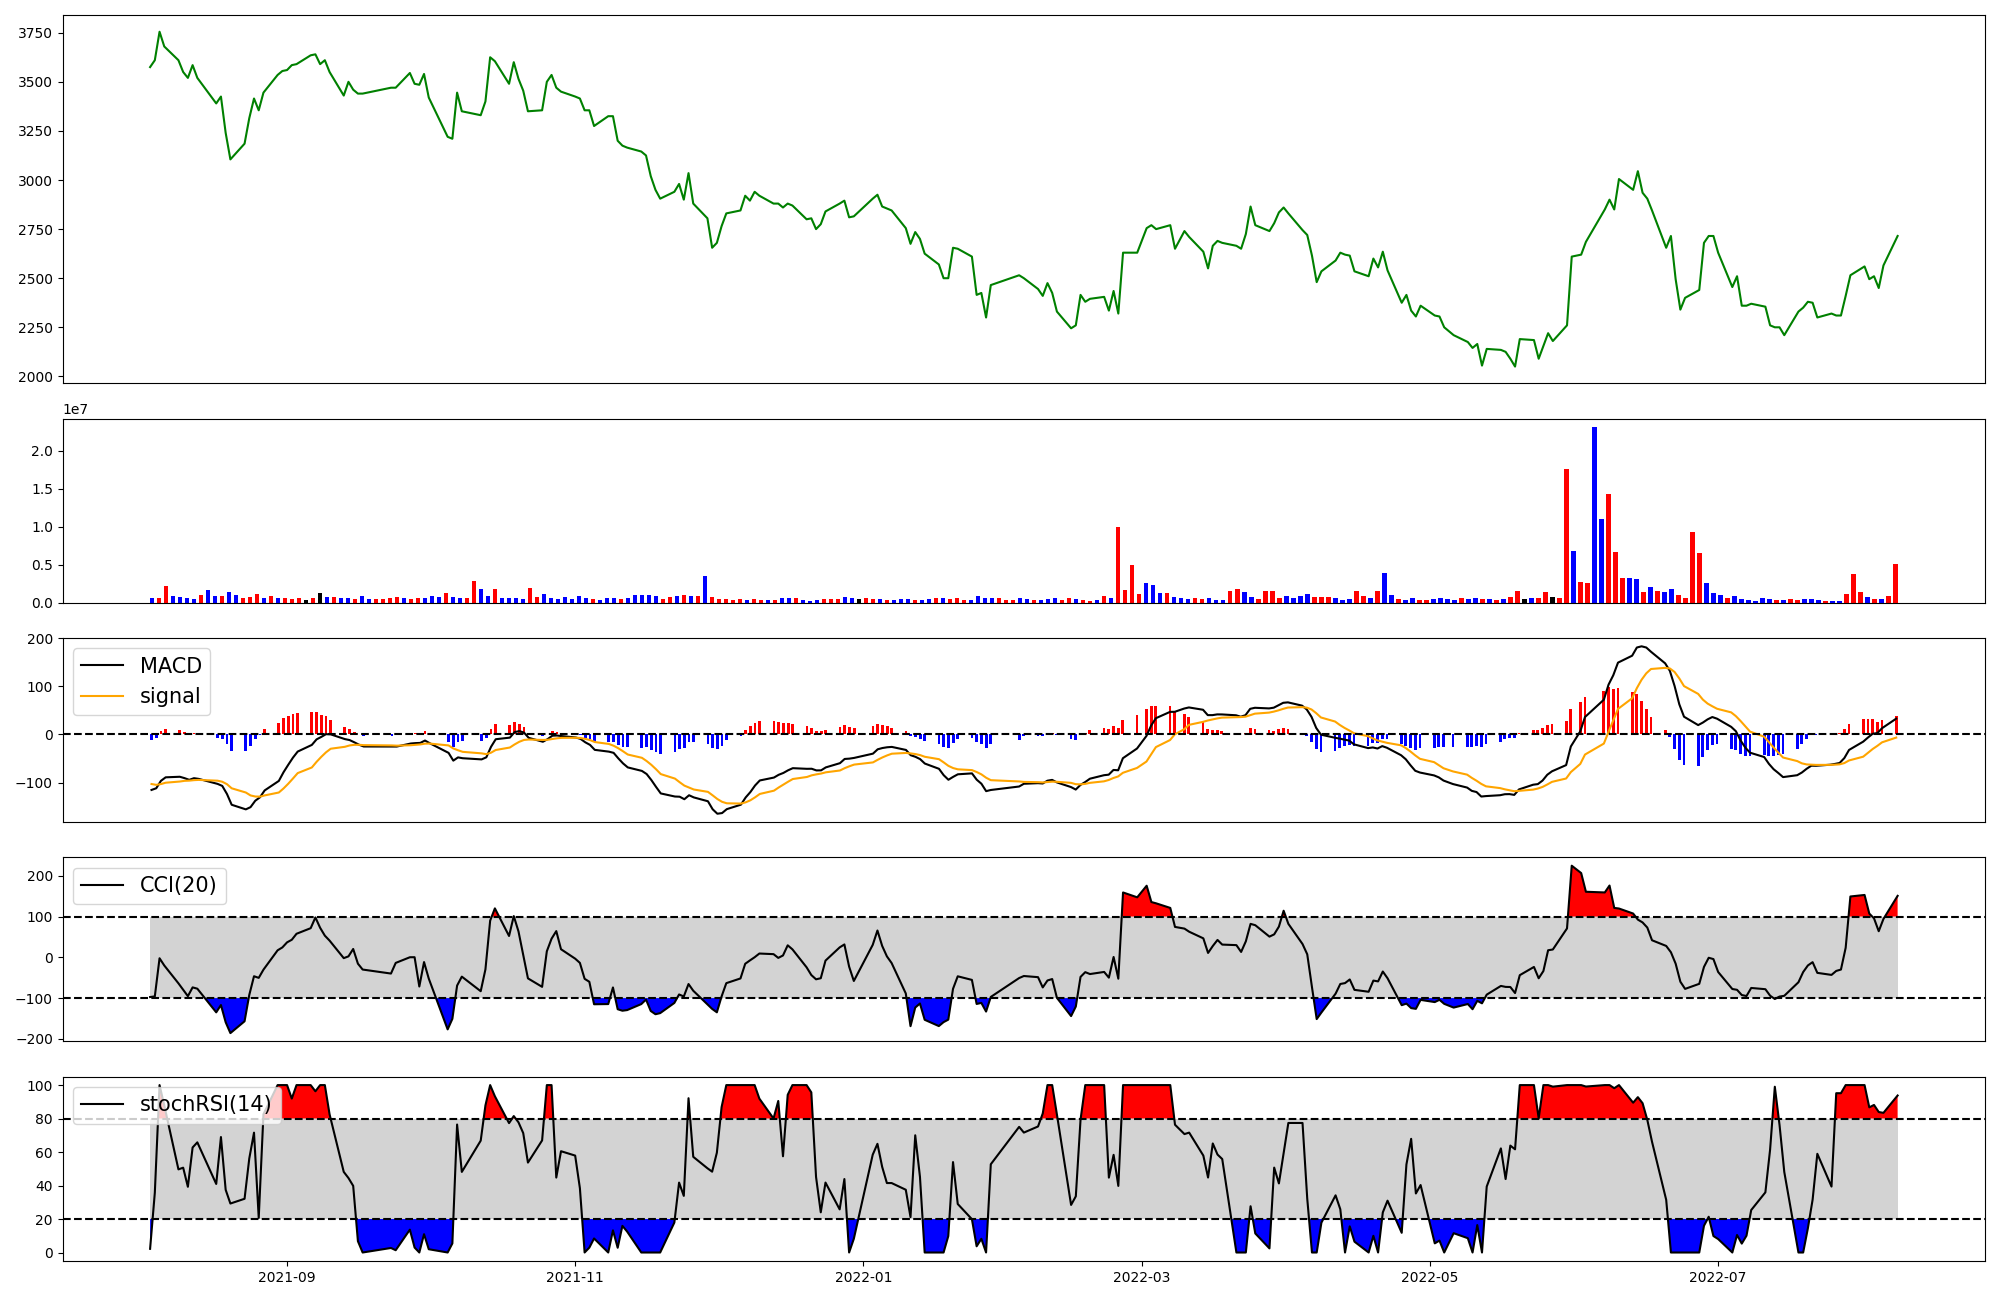This screenshot has height=1300, width=2000.
Task: Click the signal legend label
Action: click(170, 696)
